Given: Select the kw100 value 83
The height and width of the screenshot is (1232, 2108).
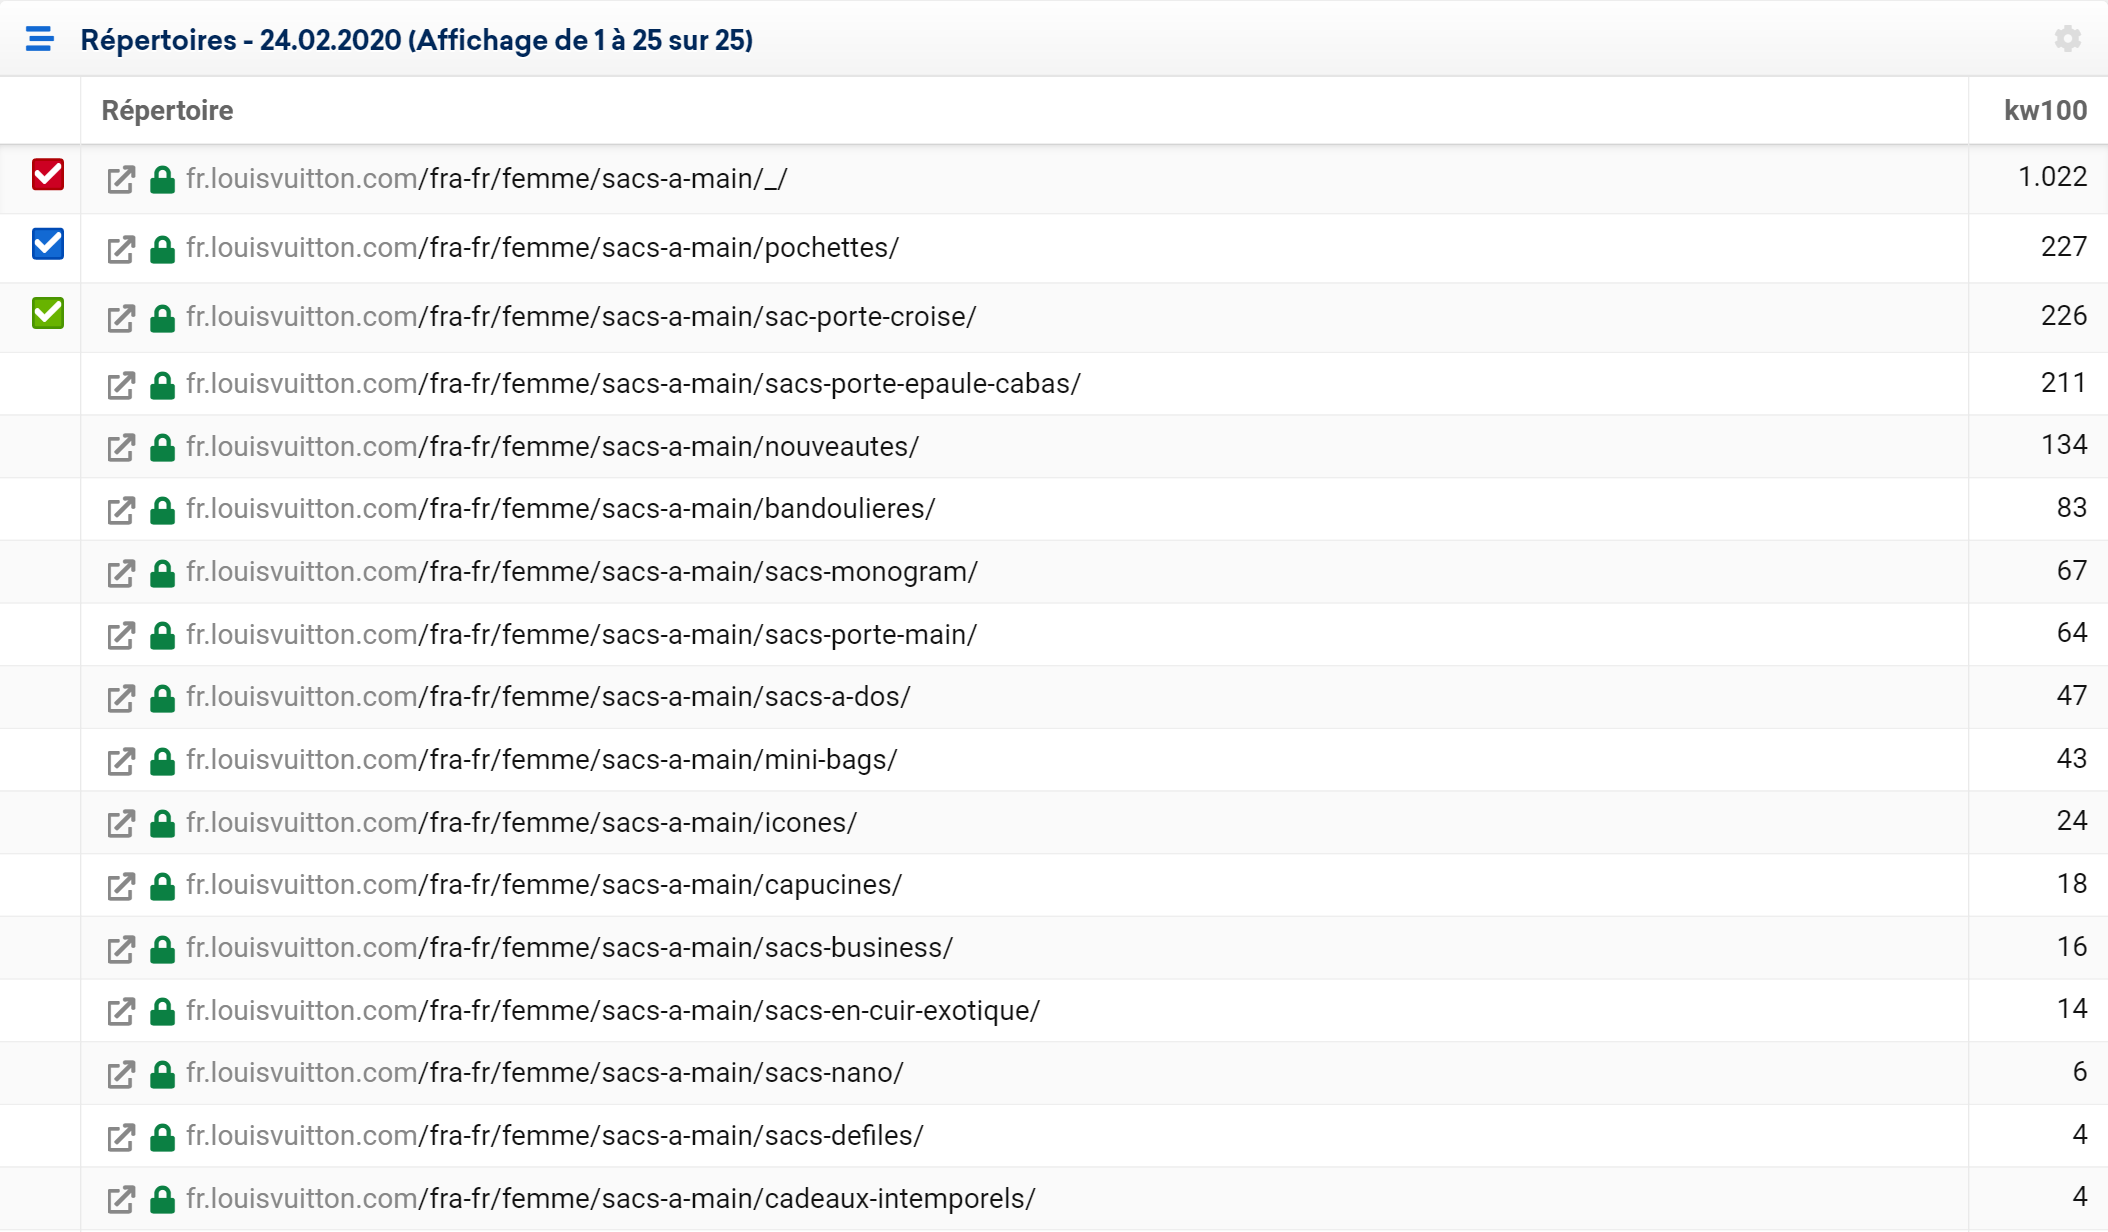Looking at the screenshot, I should tap(2072, 508).
